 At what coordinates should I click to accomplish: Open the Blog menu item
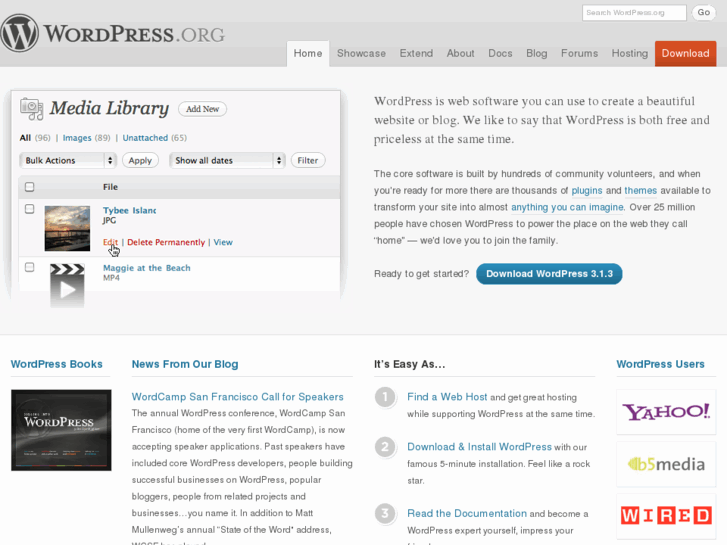(536, 53)
